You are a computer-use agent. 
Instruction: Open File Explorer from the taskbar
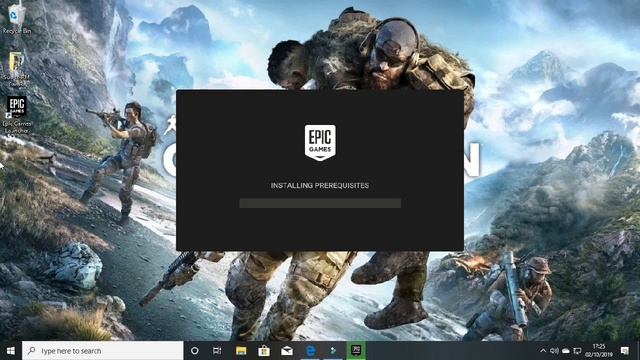click(241, 351)
